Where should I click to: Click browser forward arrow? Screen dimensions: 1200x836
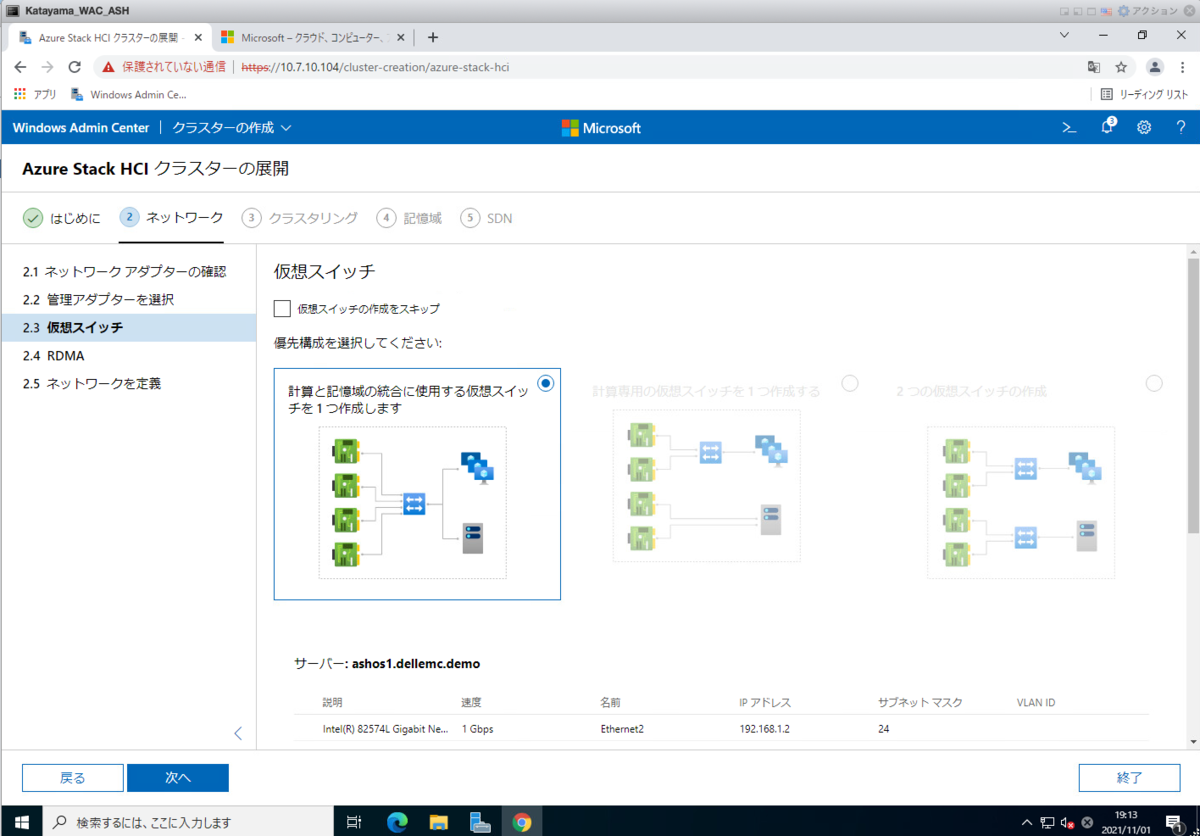coord(47,67)
